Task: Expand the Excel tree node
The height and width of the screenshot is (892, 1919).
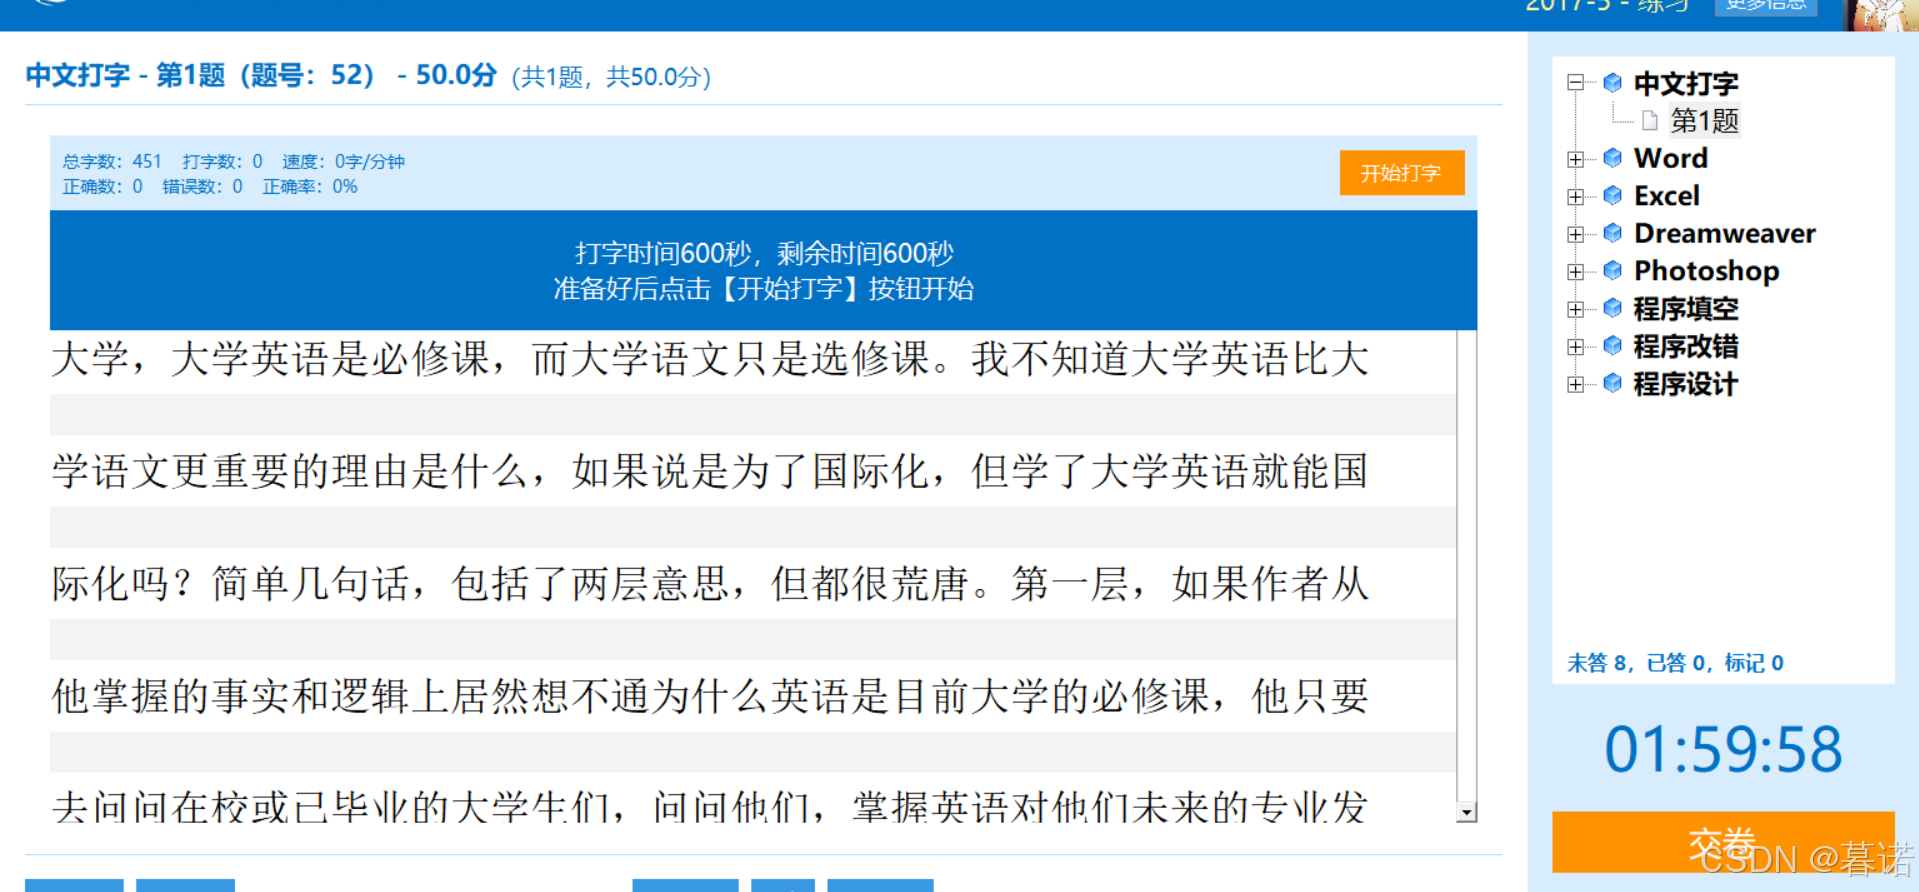Action: tap(1576, 197)
